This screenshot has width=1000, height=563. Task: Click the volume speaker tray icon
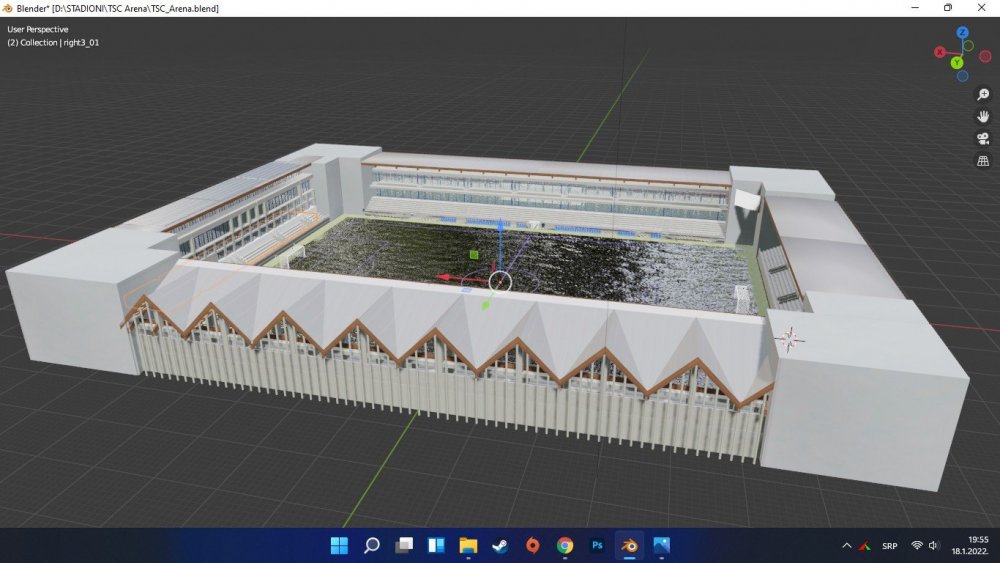pyautogui.click(x=934, y=546)
